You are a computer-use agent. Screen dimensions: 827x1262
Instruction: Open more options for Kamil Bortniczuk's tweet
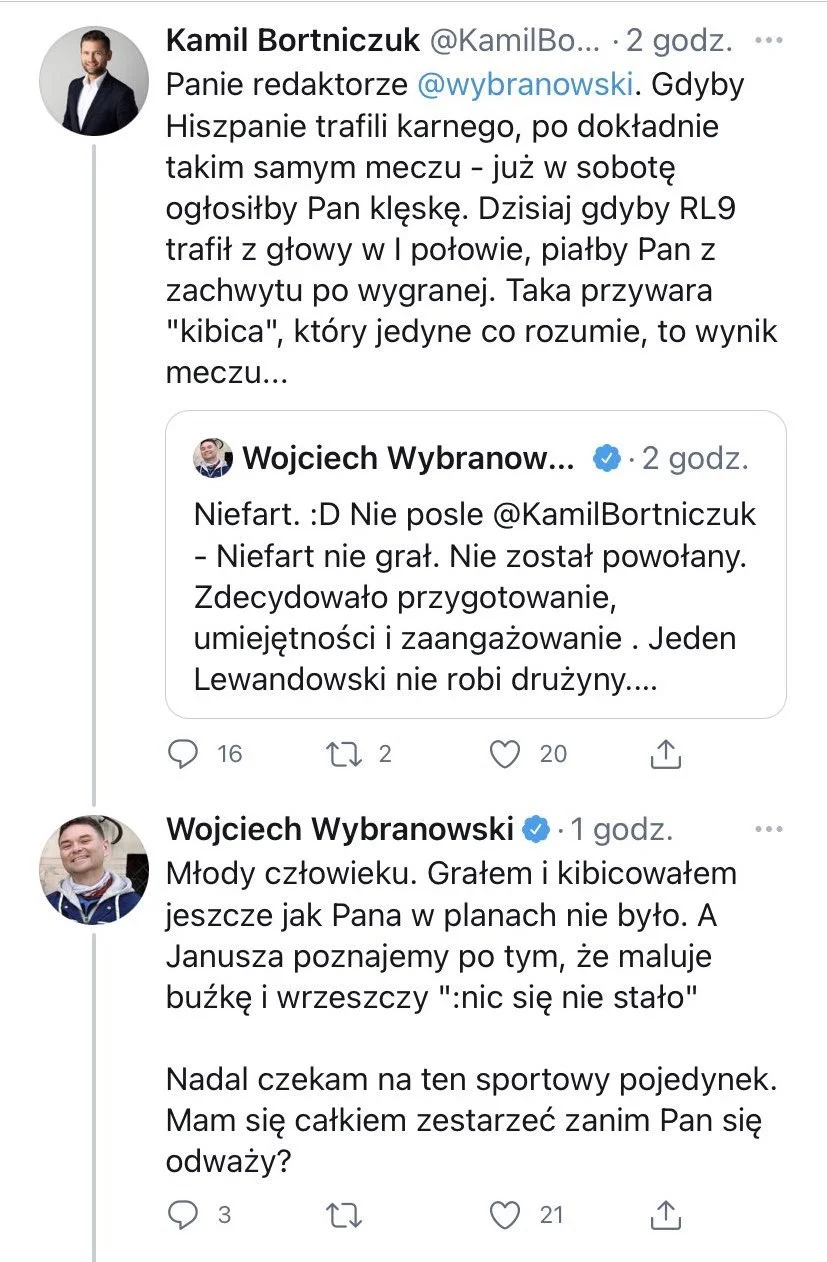768,42
